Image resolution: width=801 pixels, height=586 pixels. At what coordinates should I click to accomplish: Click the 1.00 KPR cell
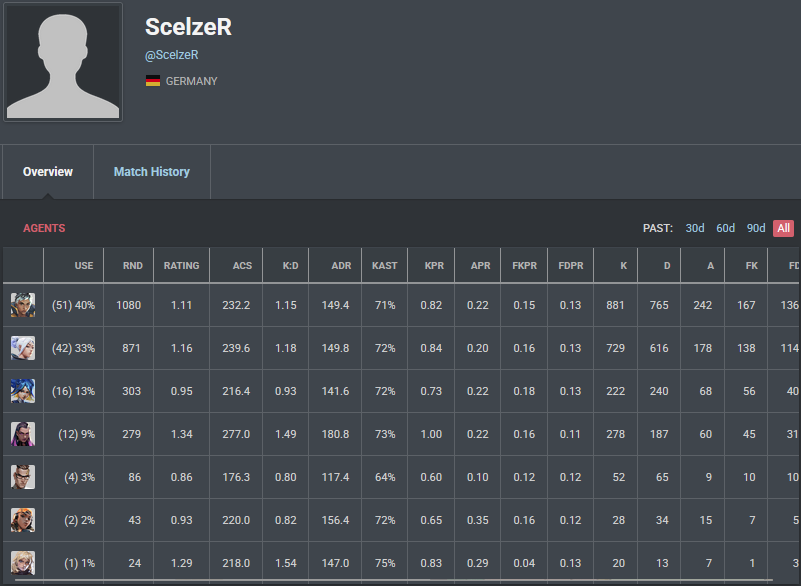[431, 434]
